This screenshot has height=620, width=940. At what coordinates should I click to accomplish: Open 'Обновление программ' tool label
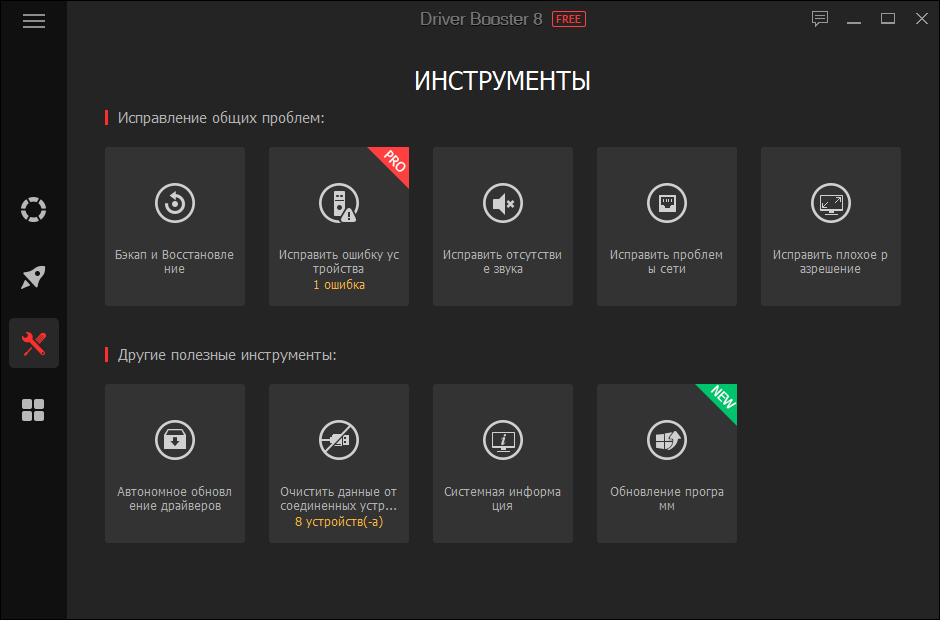point(667,499)
